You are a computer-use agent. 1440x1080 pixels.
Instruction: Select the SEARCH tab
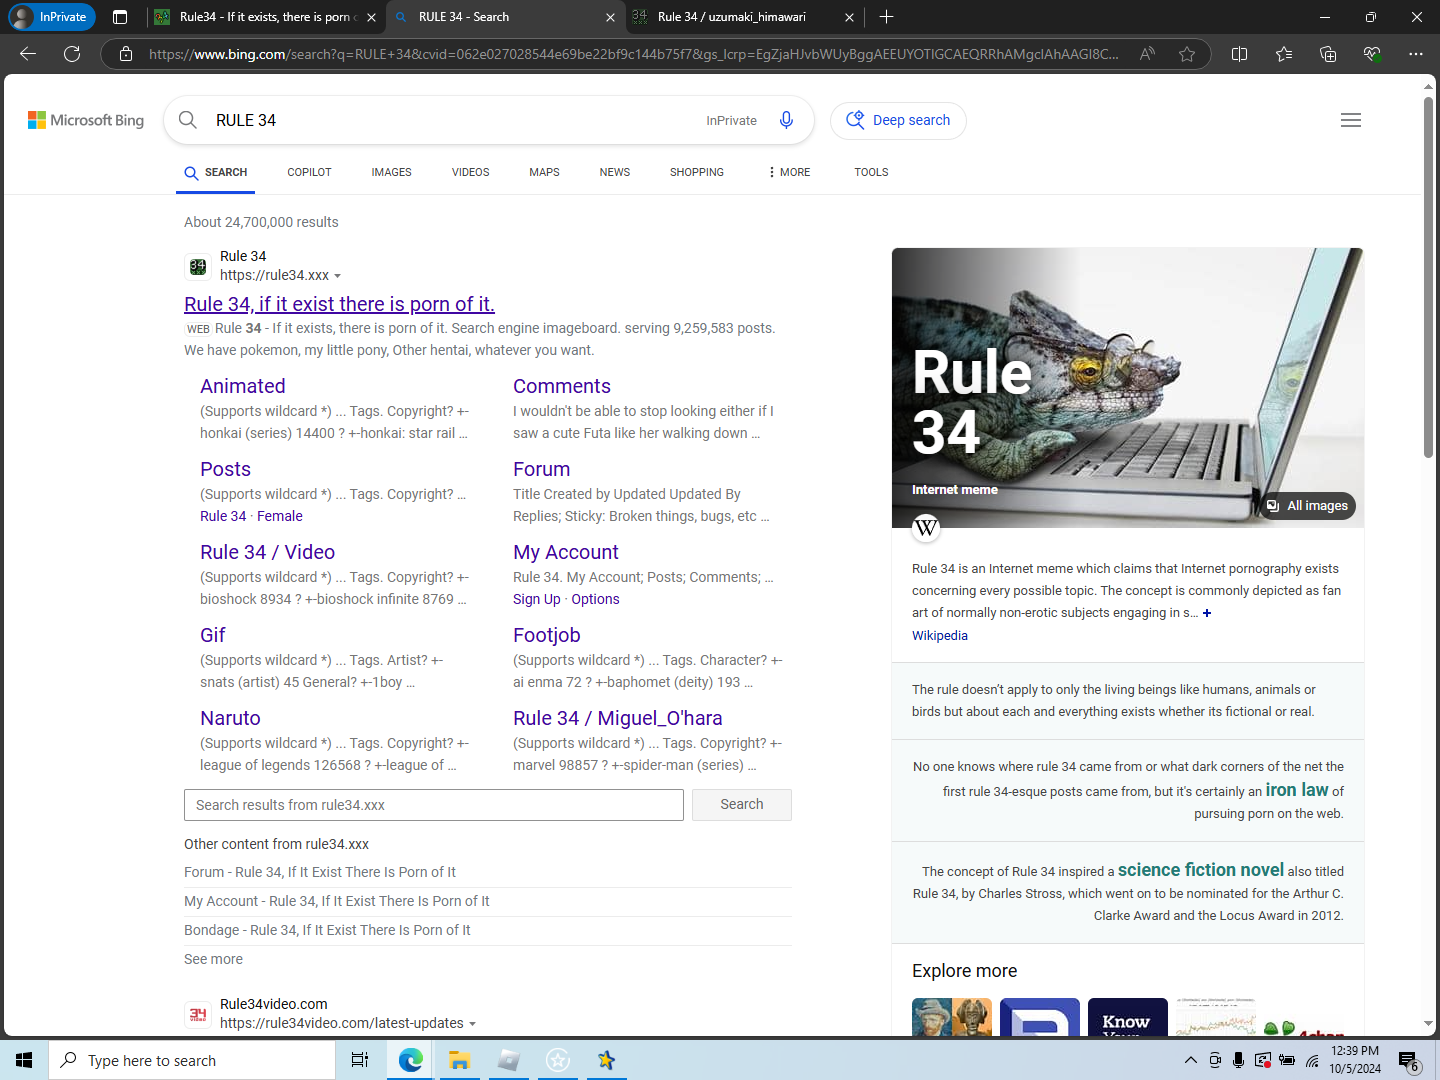[216, 172]
